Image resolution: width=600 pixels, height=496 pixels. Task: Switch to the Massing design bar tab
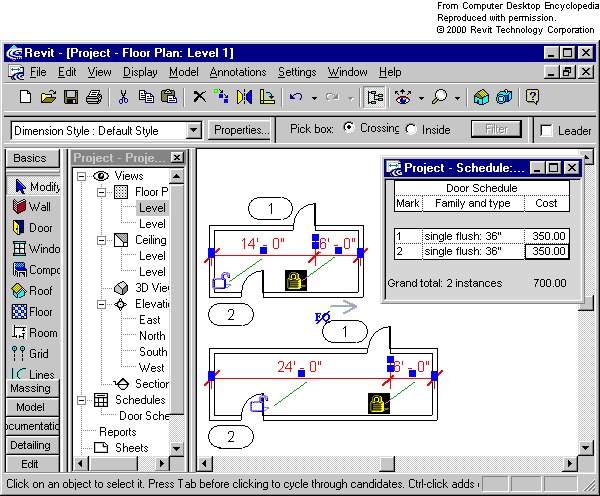pyautogui.click(x=33, y=388)
